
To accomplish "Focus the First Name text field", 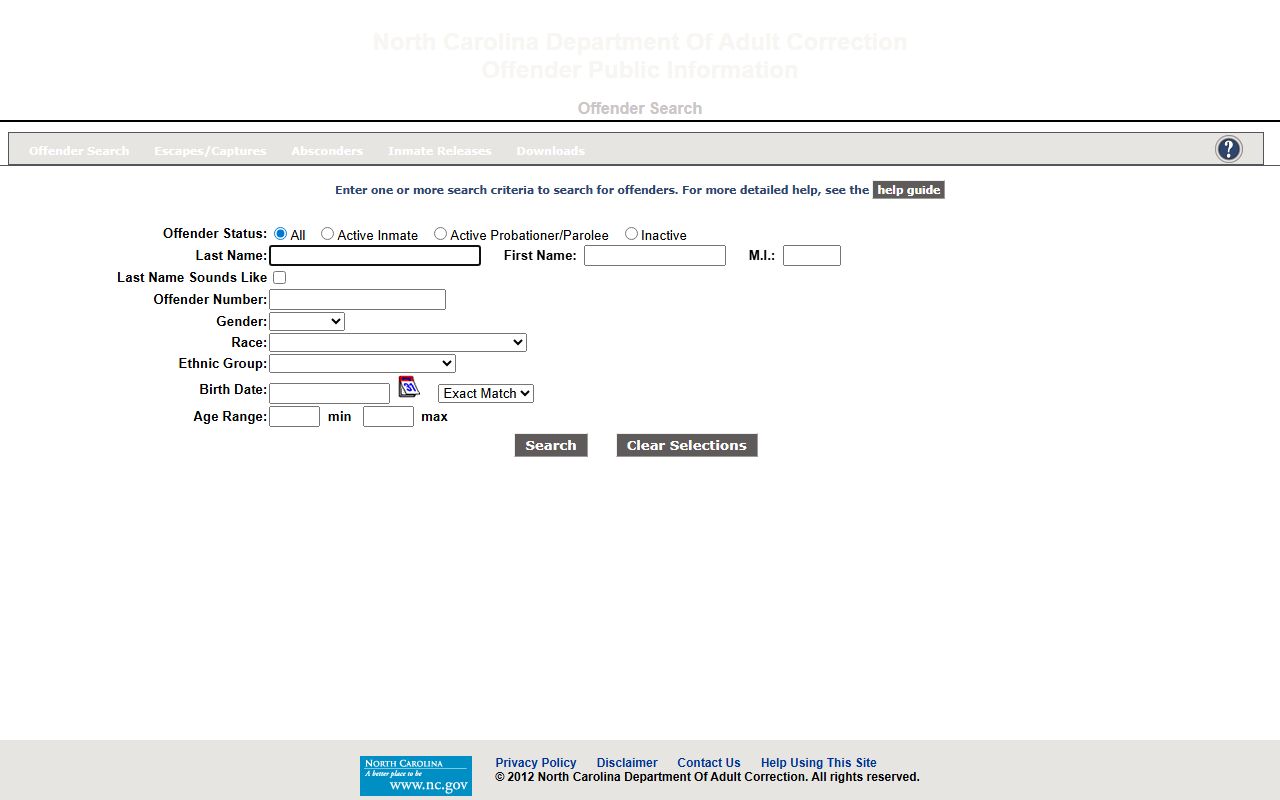I will (x=655, y=255).
